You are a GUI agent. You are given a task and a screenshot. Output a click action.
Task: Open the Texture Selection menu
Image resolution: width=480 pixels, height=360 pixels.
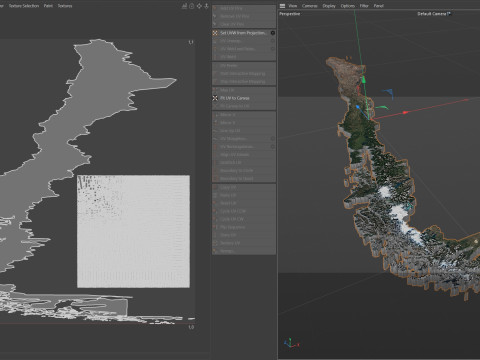[x=24, y=6]
